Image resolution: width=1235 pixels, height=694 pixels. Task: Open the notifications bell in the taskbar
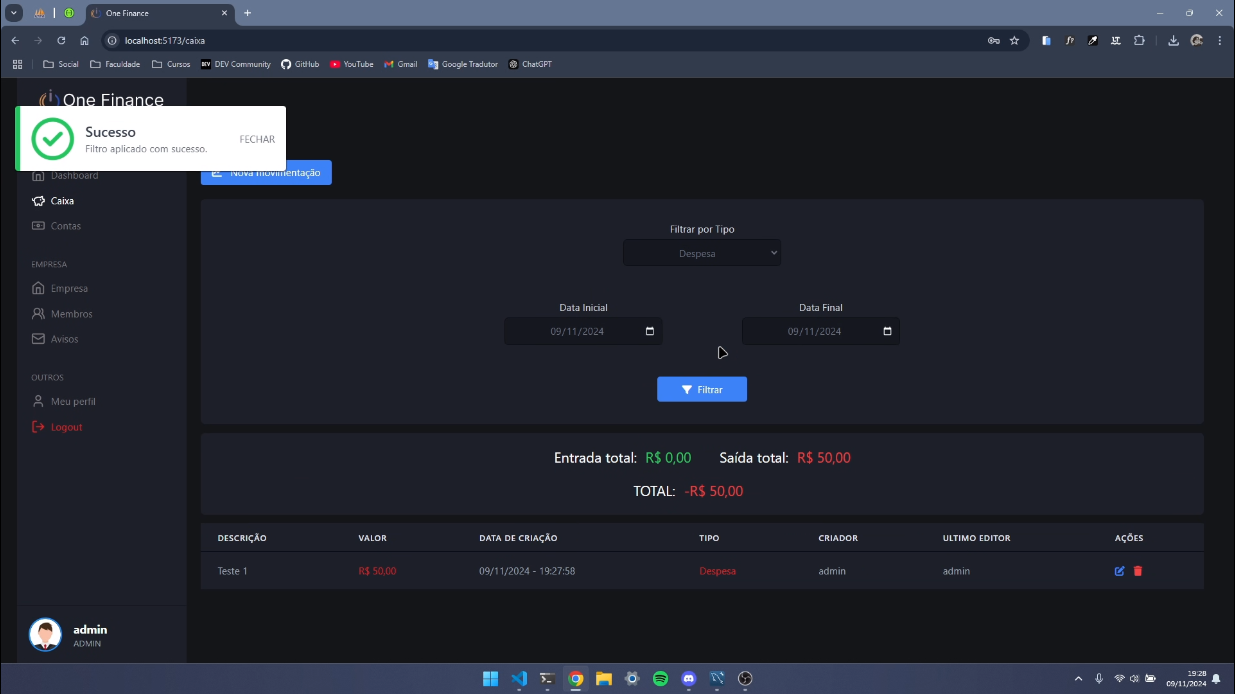click(x=1216, y=678)
